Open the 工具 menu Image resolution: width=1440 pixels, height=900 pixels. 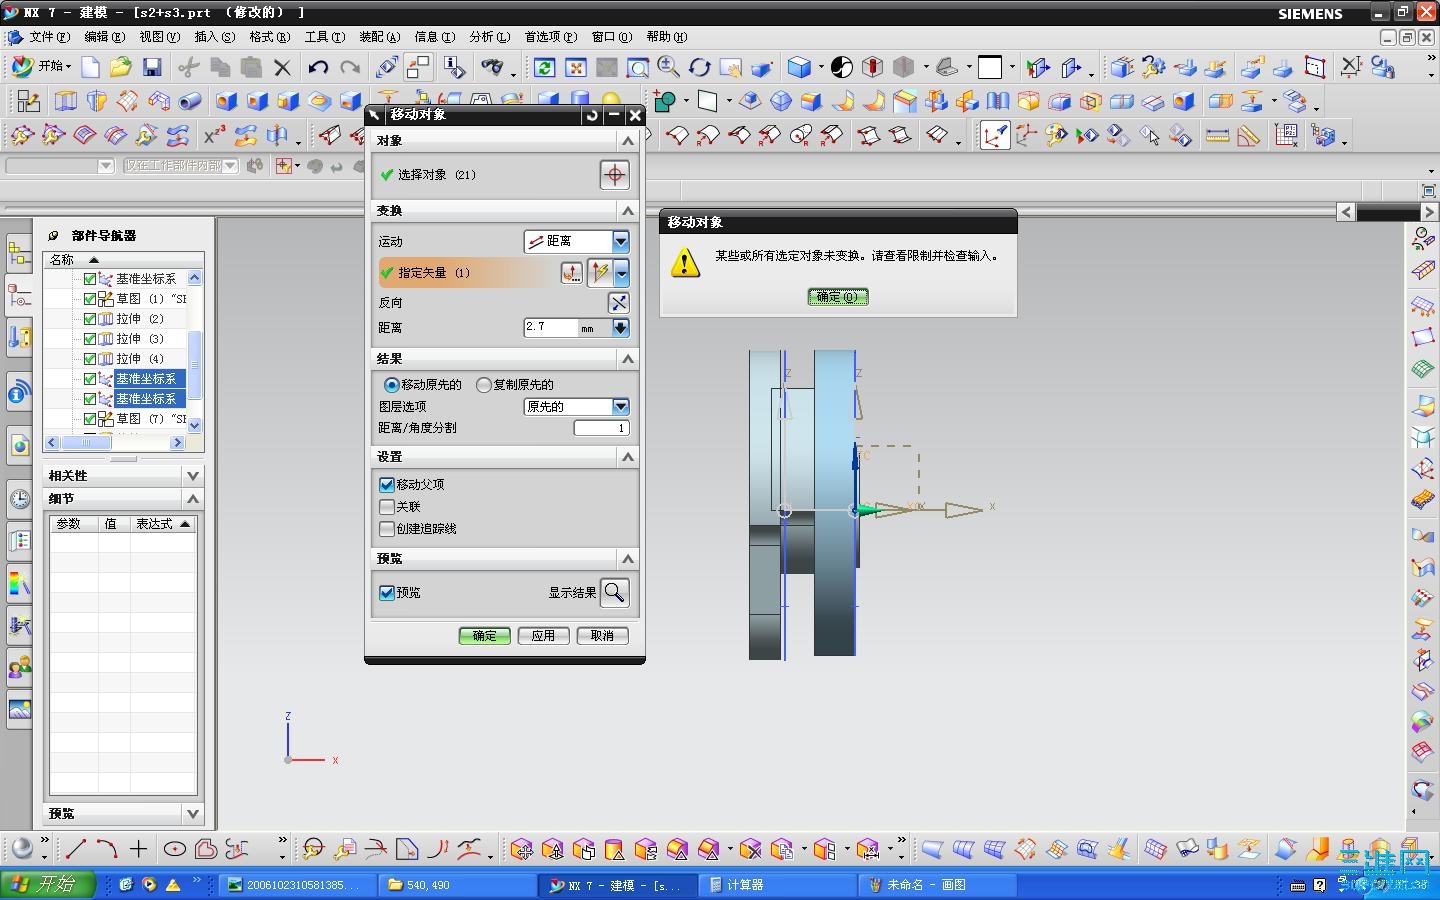pos(324,37)
